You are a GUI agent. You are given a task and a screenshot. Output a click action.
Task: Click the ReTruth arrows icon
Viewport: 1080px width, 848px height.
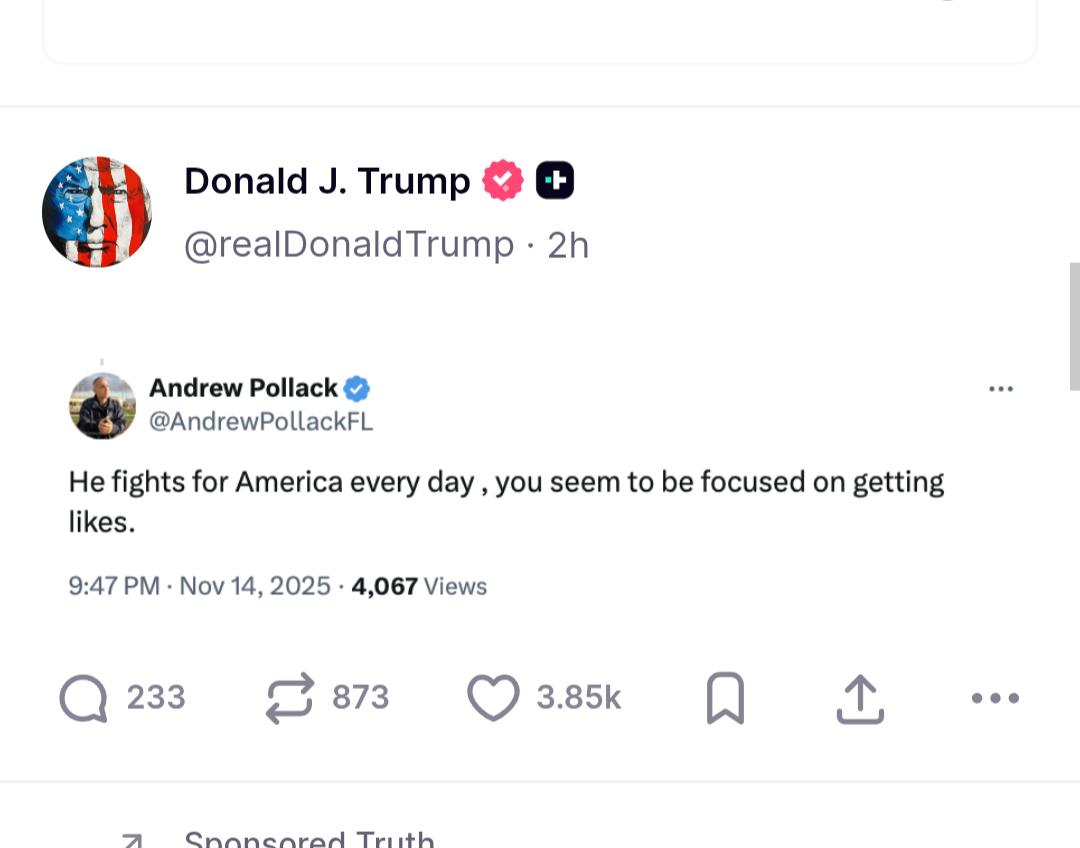(x=290, y=698)
